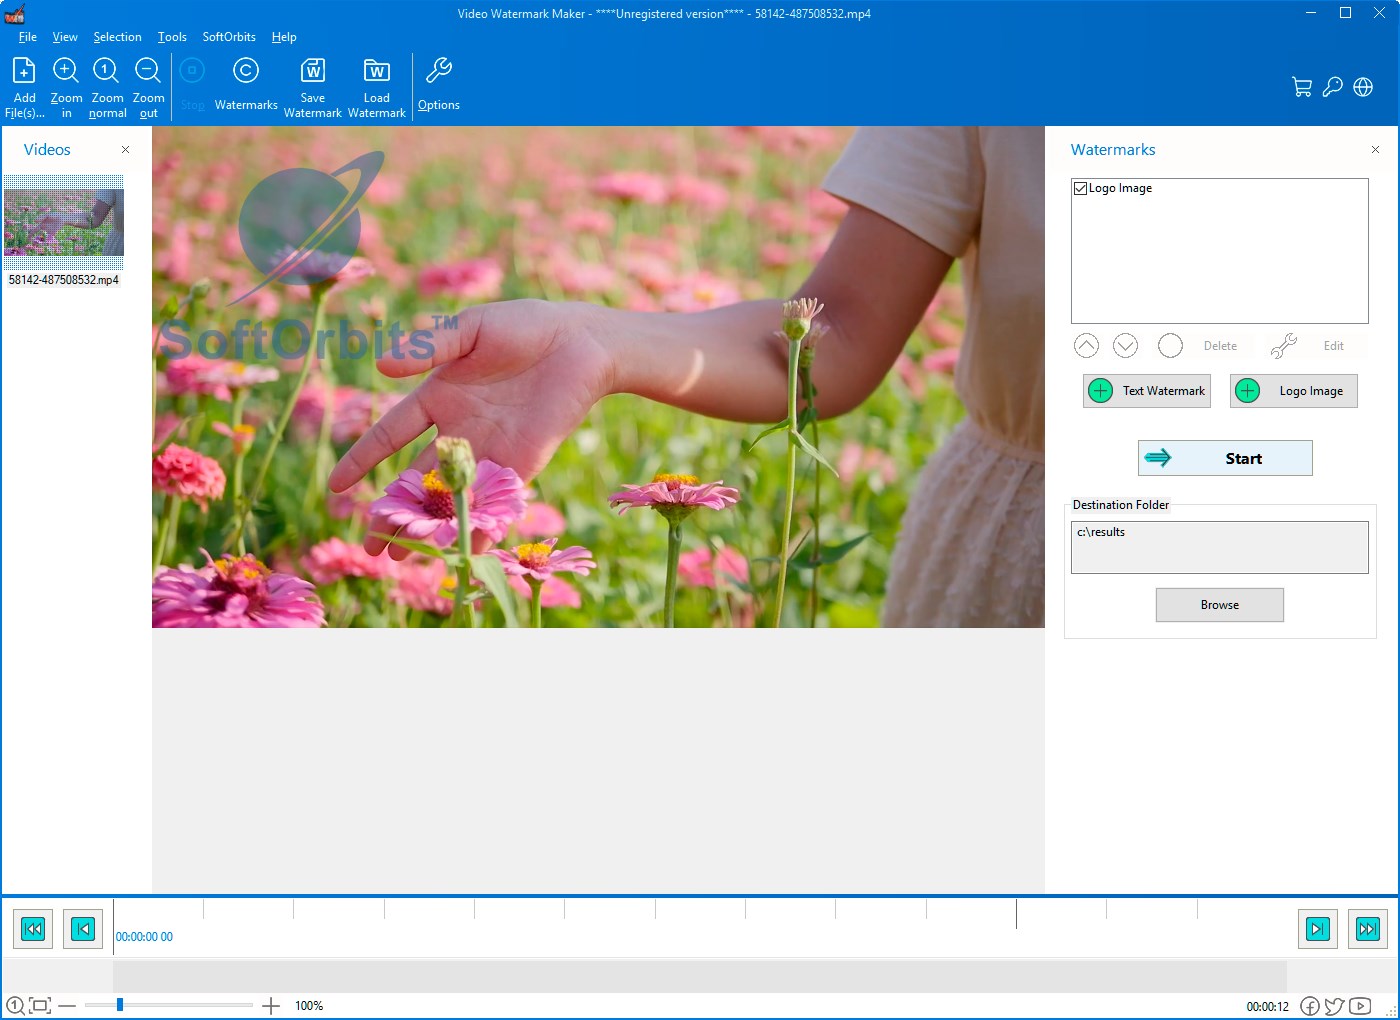The image size is (1400, 1020).
Task: Click the Browse button
Action: (1219, 605)
